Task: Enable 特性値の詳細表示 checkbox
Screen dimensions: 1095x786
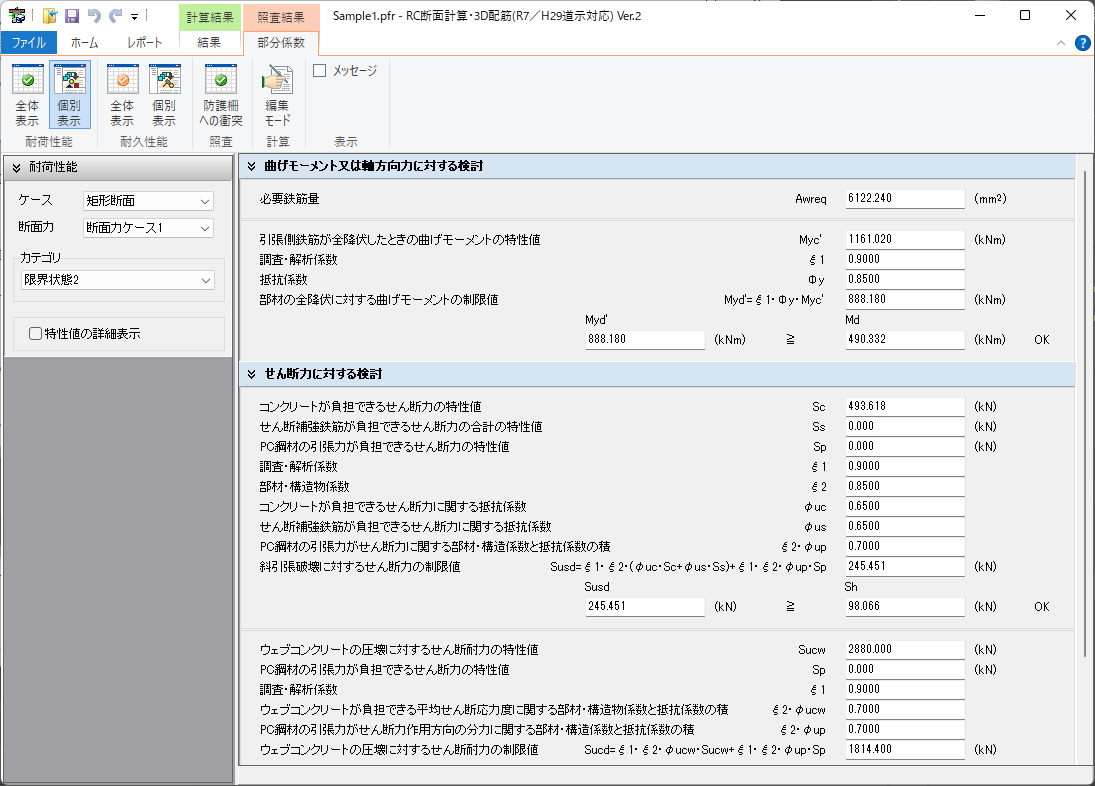Action: pyautogui.click(x=35, y=334)
